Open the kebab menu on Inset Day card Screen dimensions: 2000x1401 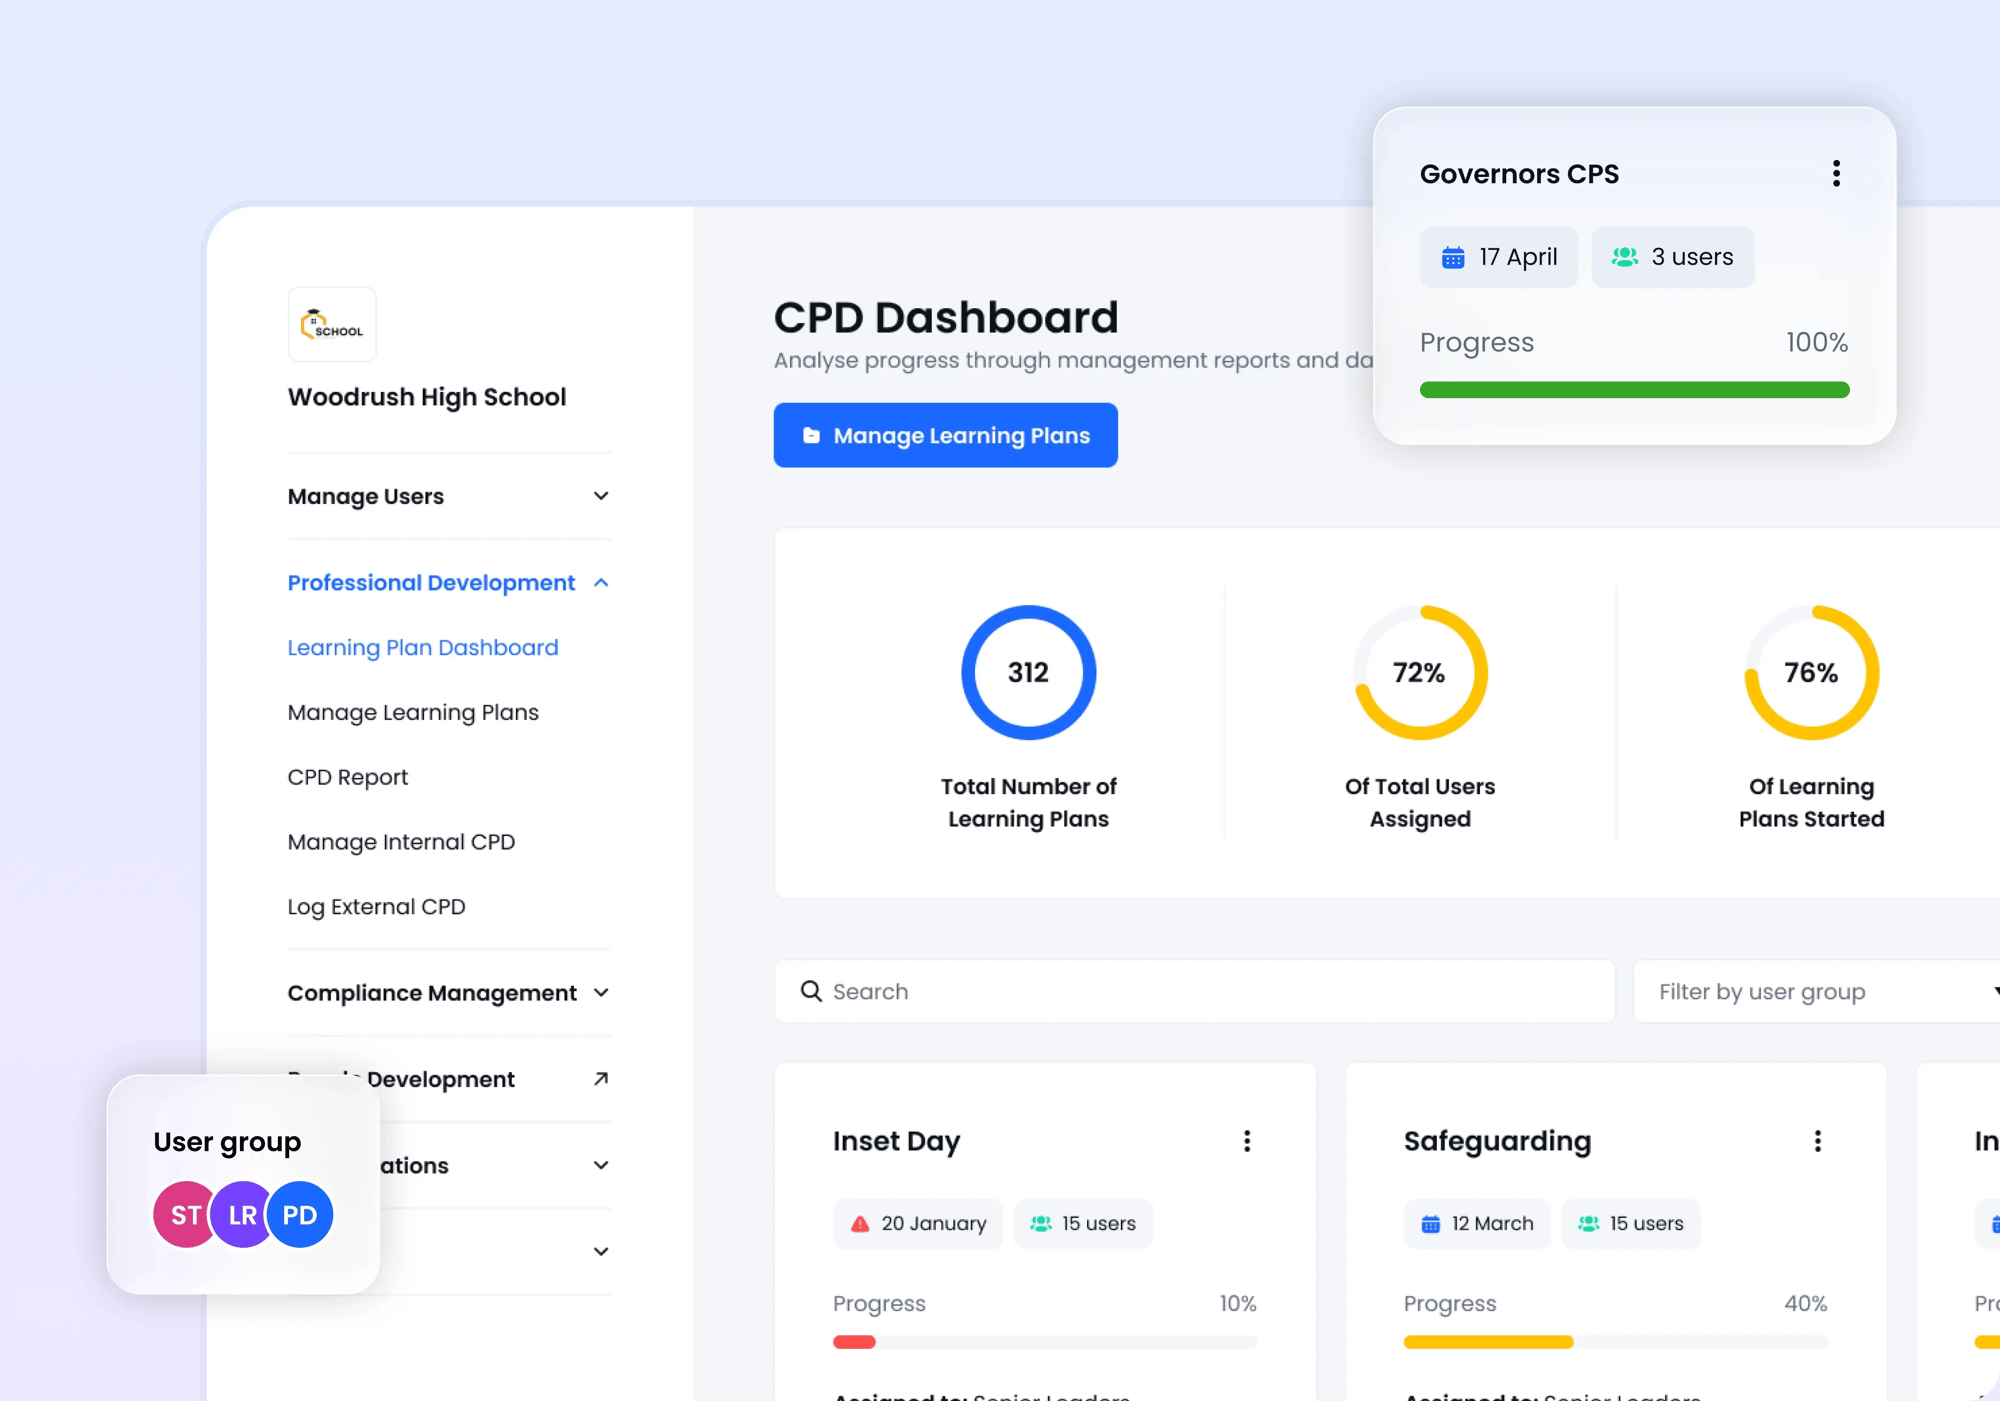point(1247,1140)
